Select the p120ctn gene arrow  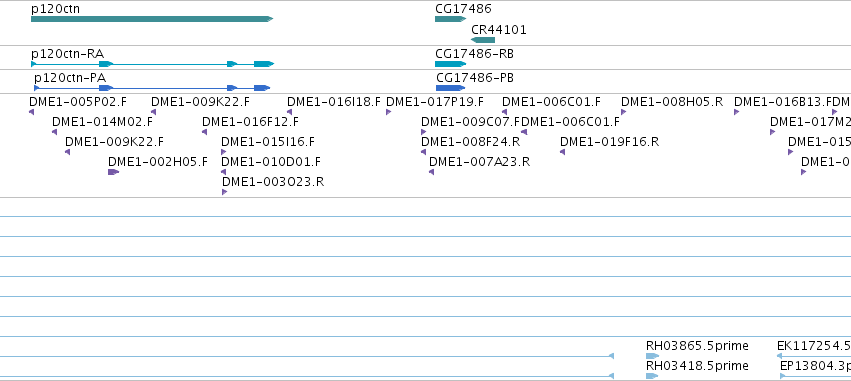pyautogui.click(x=152, y=19)
